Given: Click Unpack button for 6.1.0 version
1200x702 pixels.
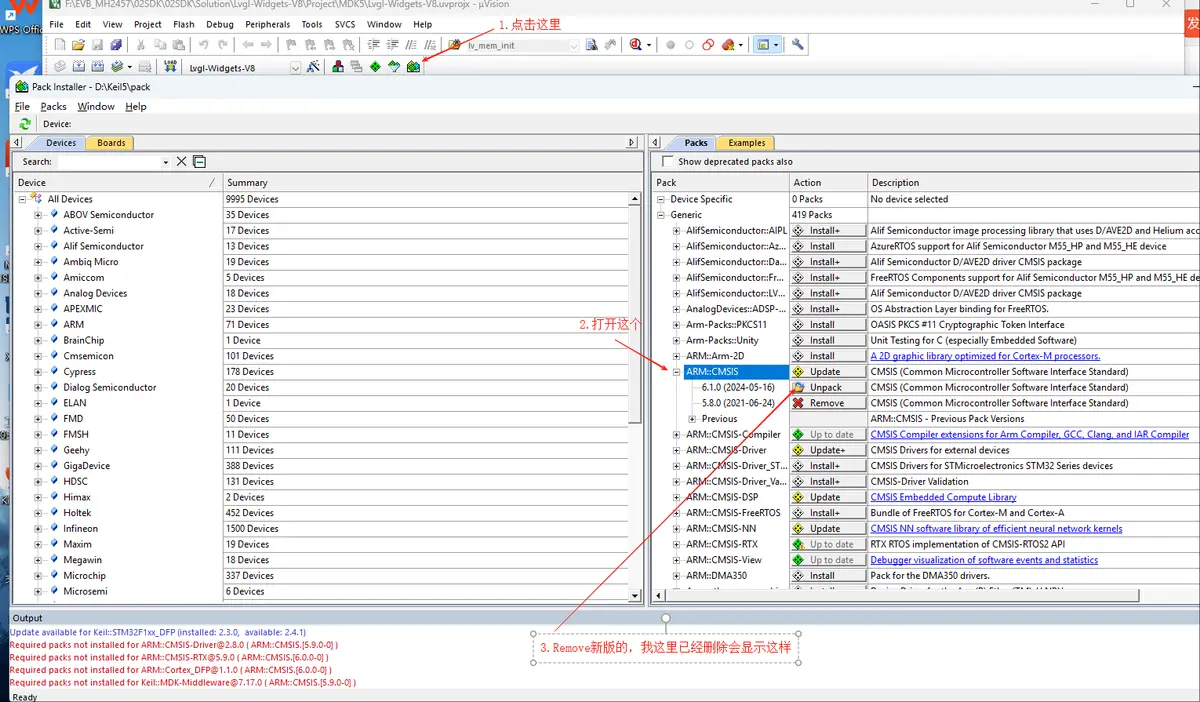Looking at the screenshot, I should (x=828, y=387).
